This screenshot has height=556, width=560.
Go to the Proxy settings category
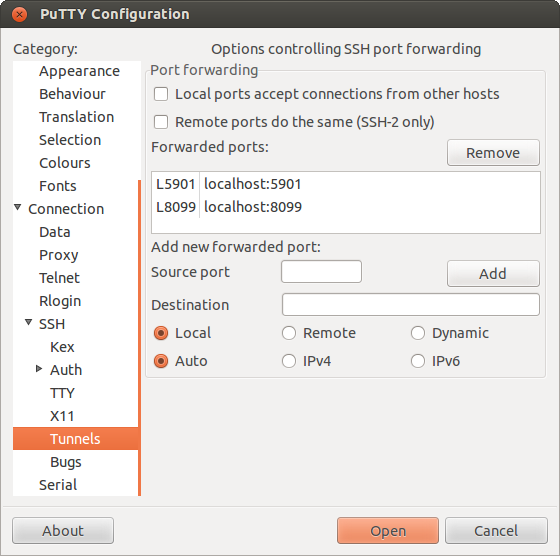click(59, 255)
